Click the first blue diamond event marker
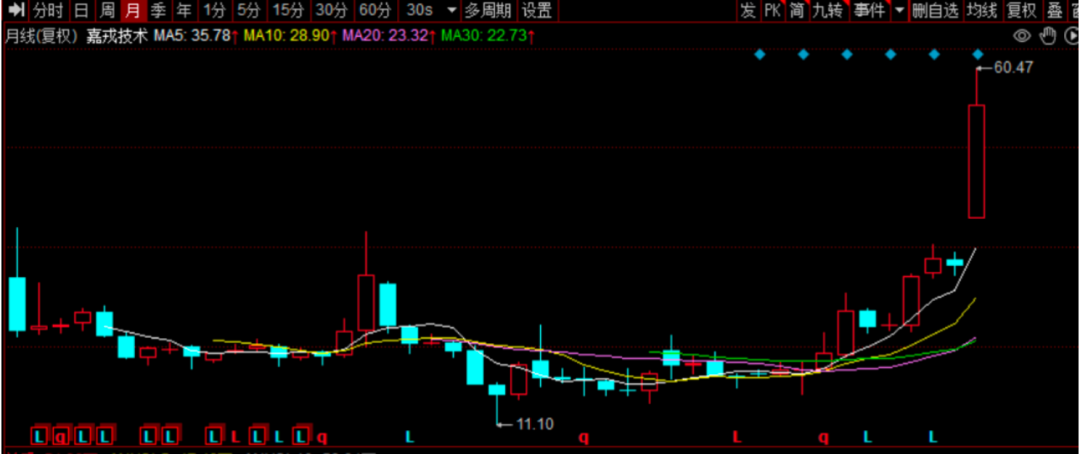 tap(759, 54)
